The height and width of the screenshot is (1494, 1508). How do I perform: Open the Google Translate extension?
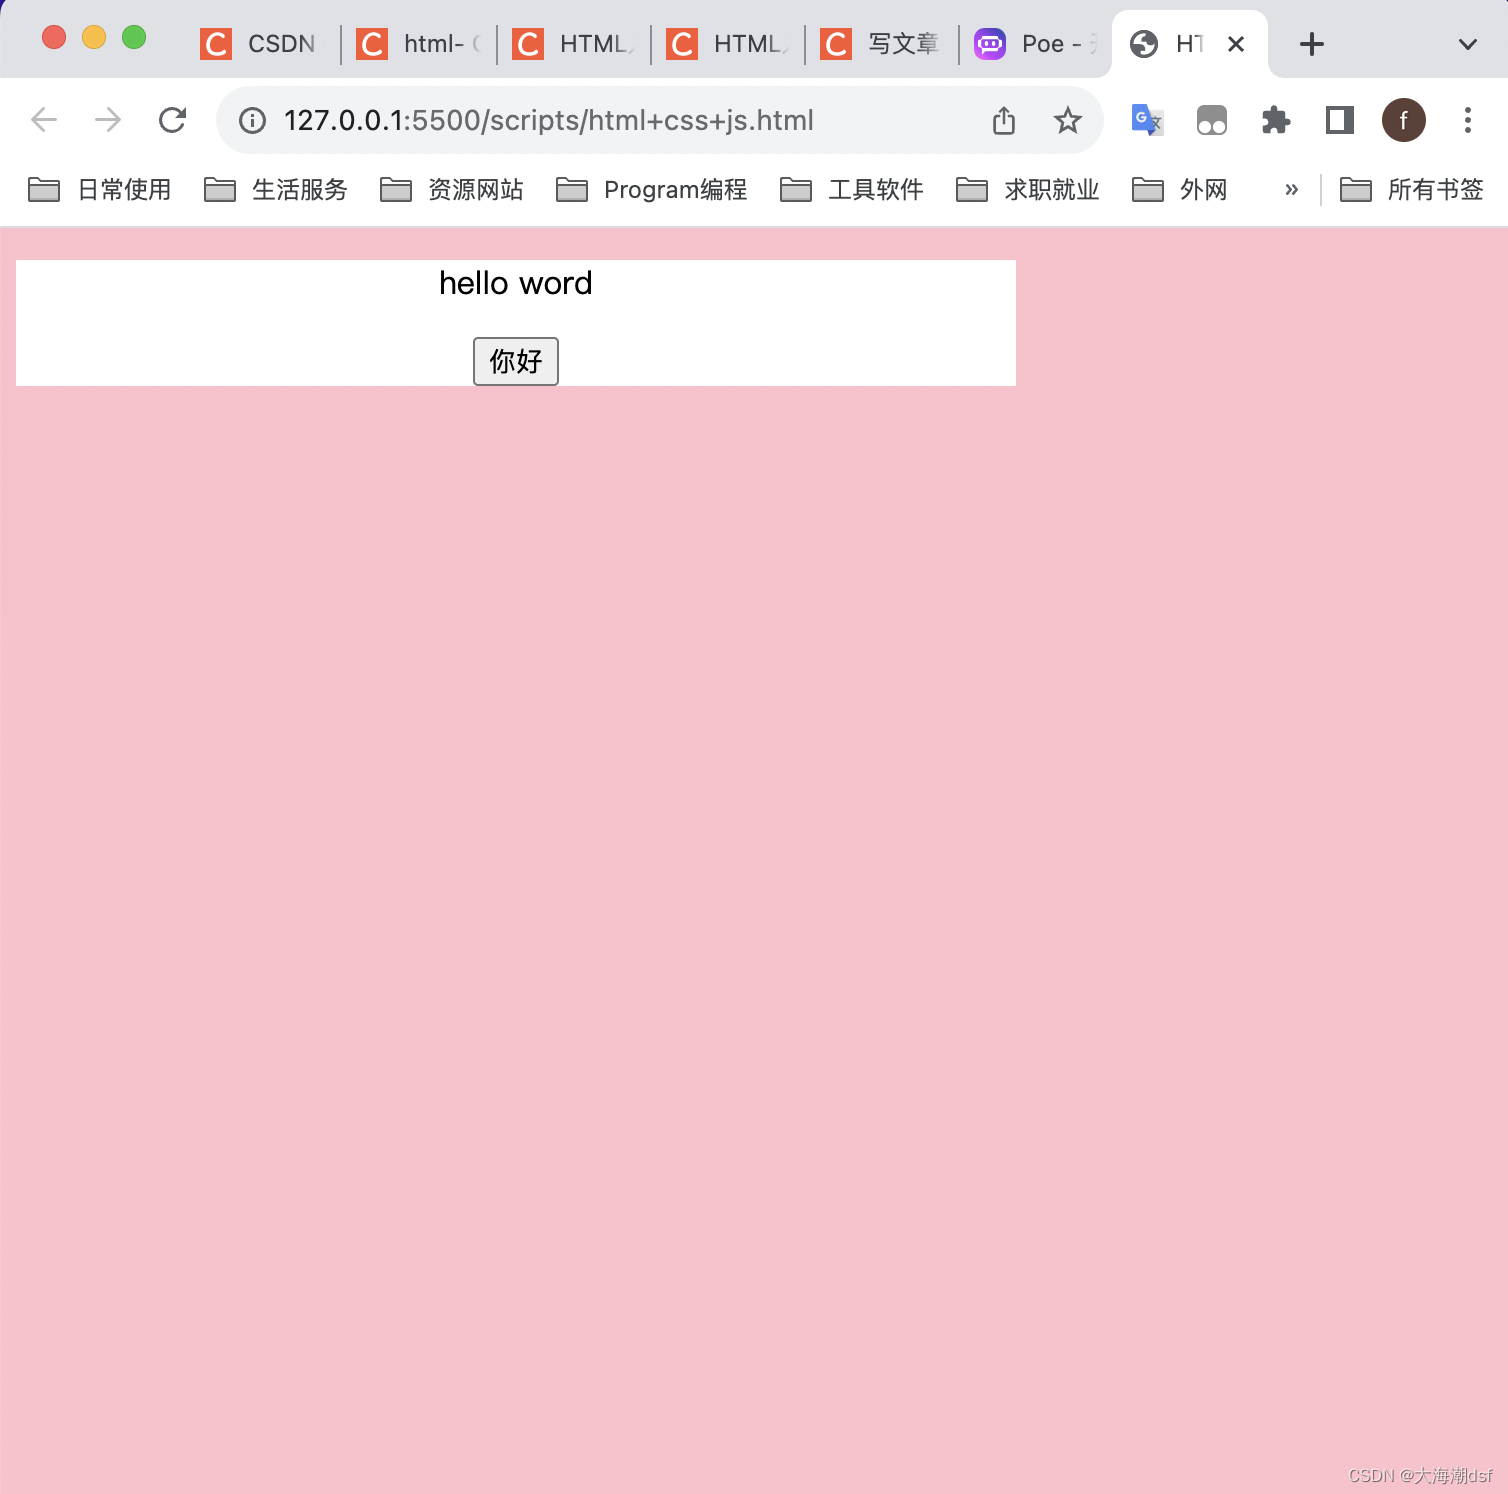pos(1146,119)
